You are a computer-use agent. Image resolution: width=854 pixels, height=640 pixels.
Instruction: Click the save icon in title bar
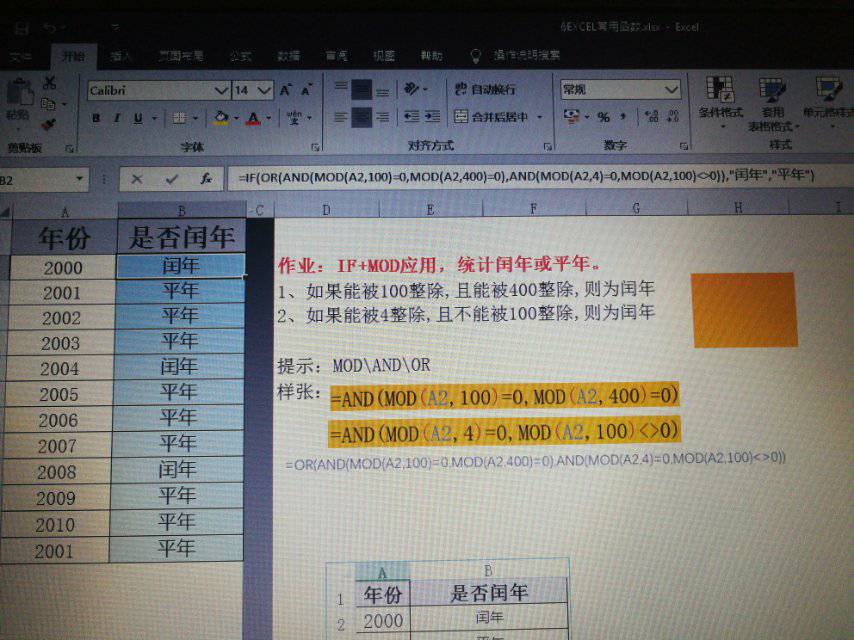coord(21,28)
